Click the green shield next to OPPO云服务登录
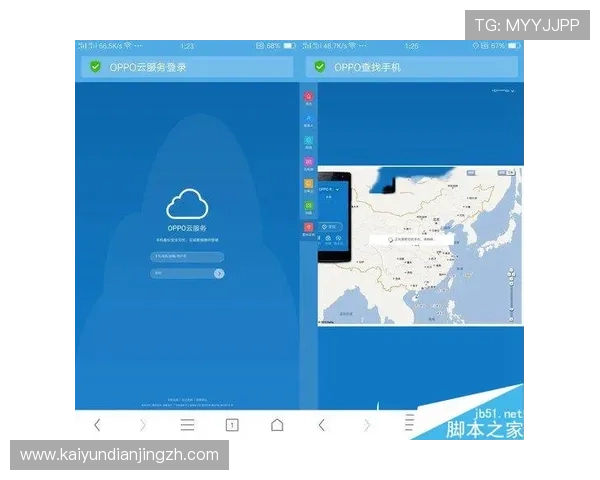 coord(95,67)
